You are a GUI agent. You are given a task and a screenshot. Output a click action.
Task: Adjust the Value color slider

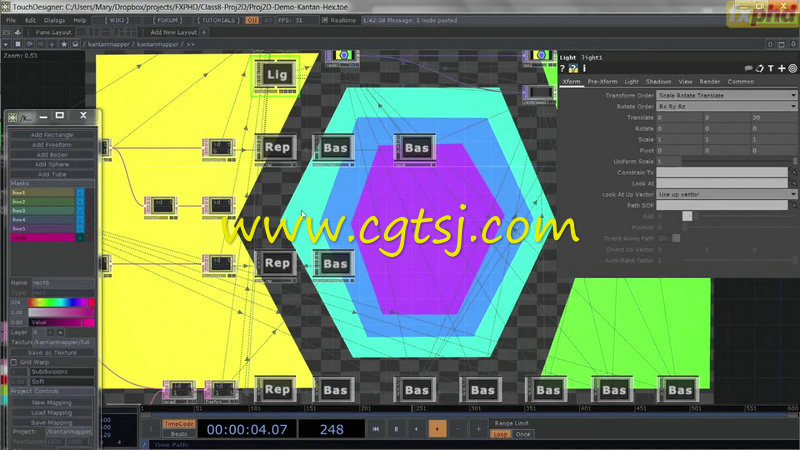[61, 322]
